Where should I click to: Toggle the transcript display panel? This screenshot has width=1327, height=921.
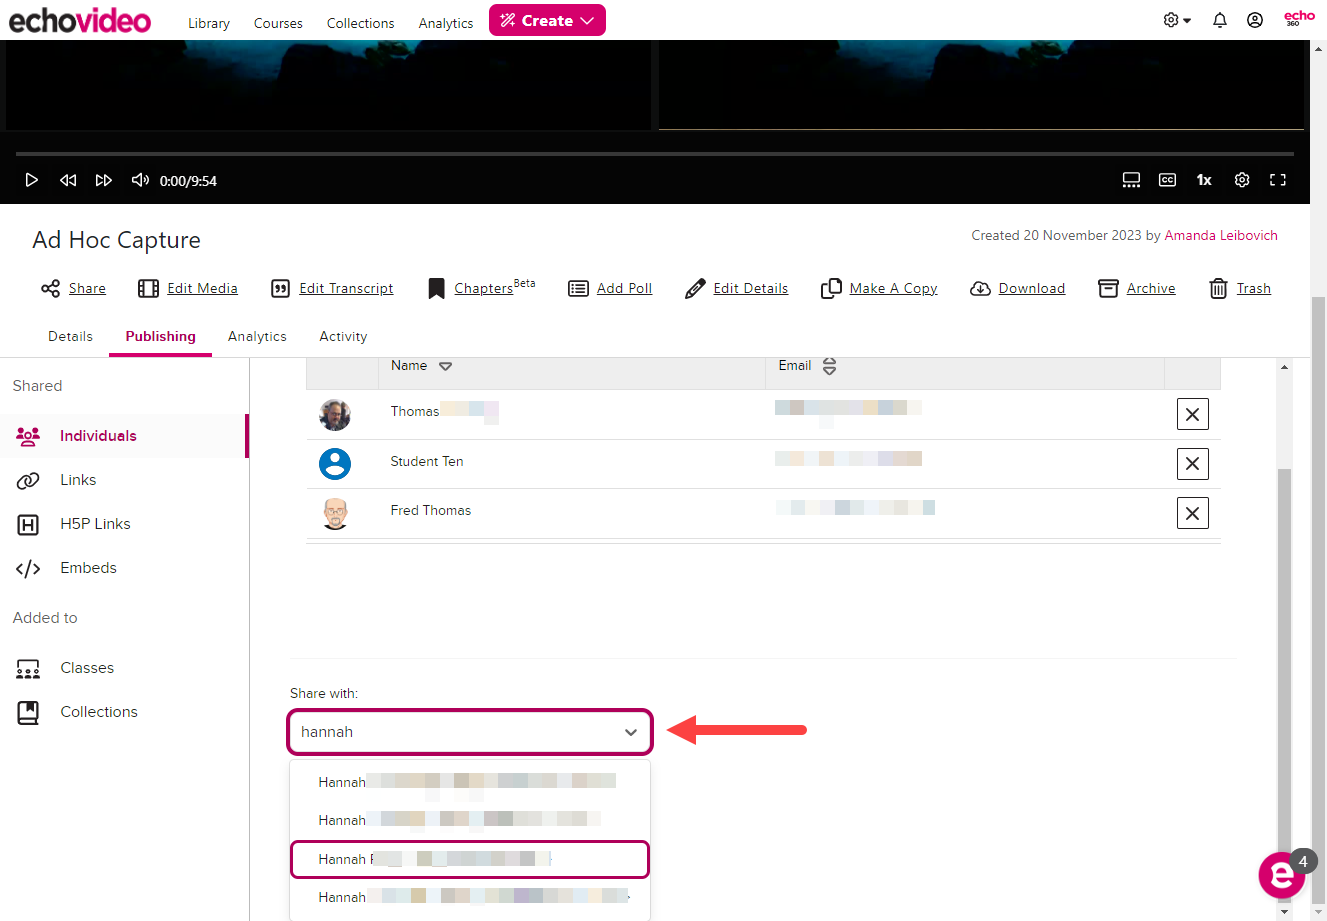pos(1131,180)
